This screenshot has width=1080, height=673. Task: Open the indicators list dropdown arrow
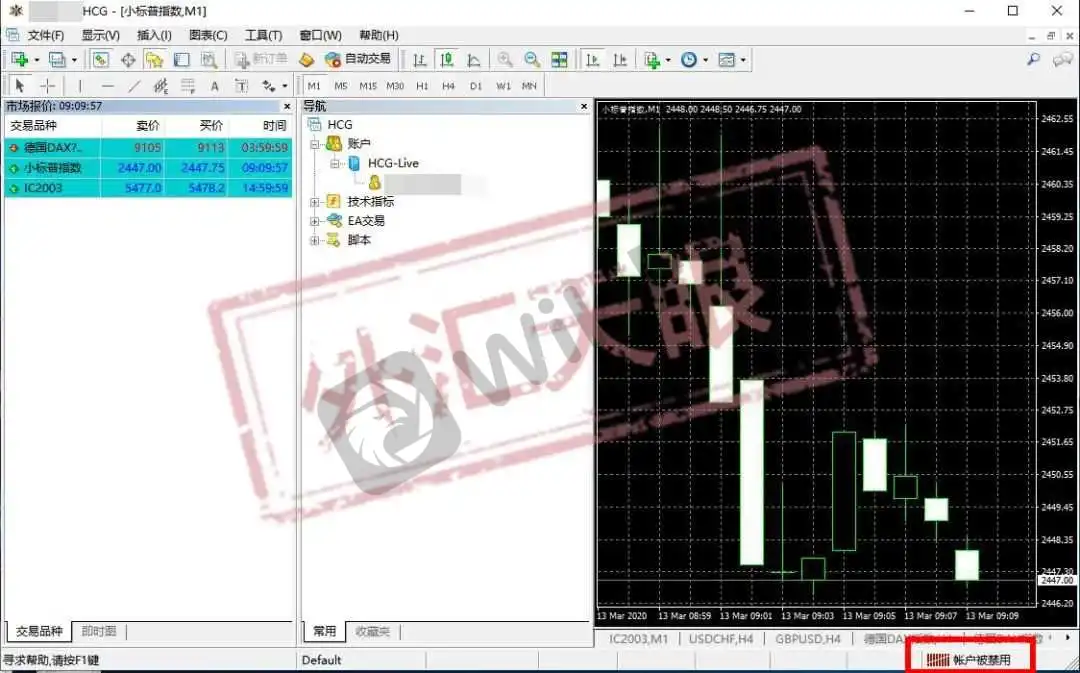(668, 61)
